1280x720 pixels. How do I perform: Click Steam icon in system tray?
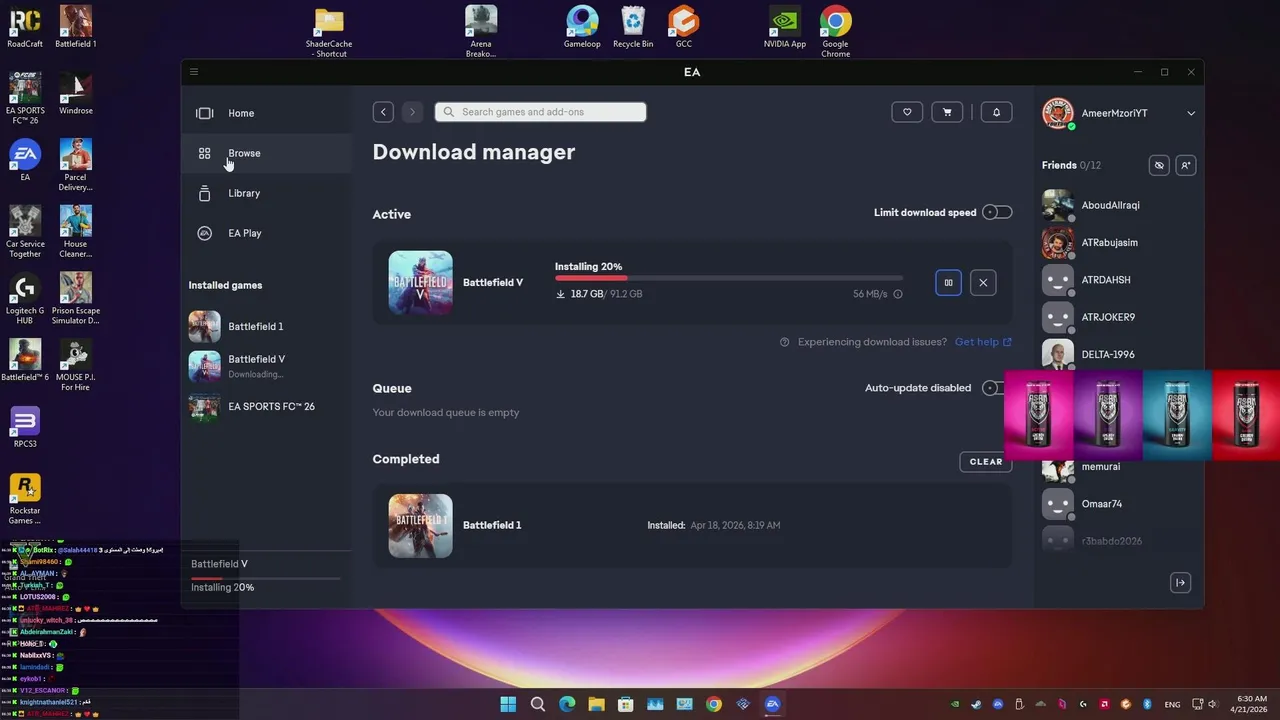[976, 704]
